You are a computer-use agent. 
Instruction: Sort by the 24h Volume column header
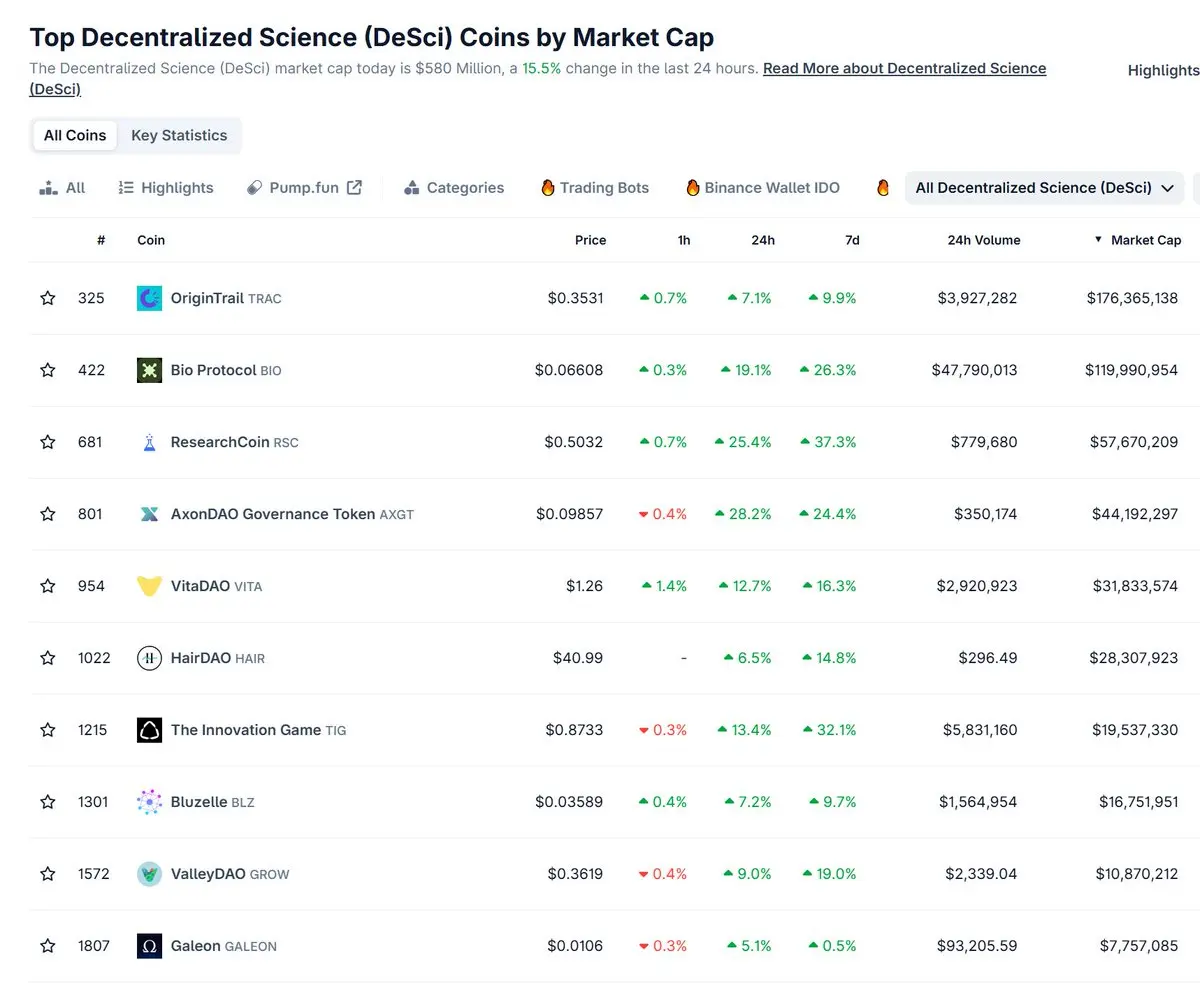[984, 240]
